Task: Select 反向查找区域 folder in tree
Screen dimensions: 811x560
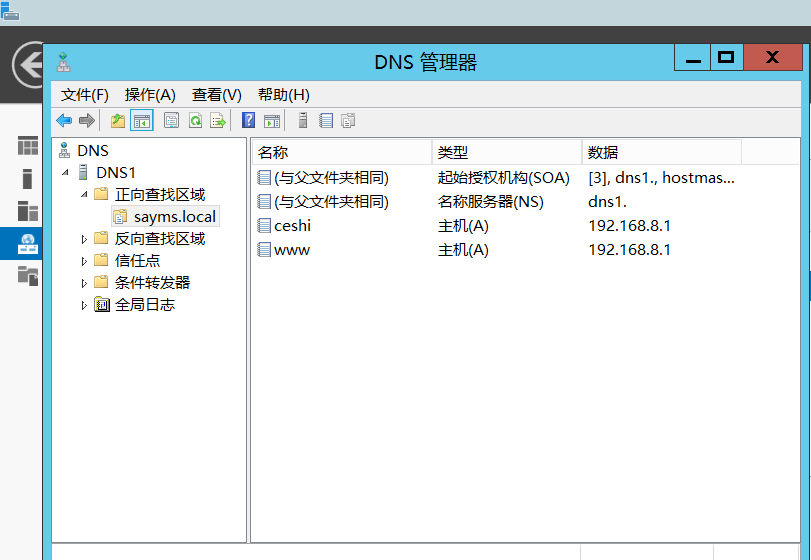Action: point(160,239)
